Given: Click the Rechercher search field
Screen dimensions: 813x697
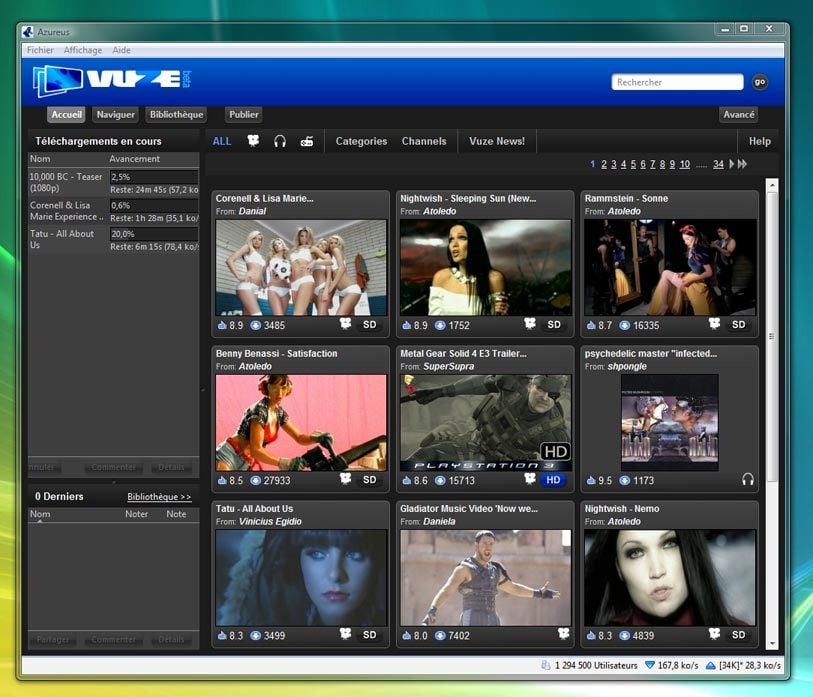Looking at the screenshot, I should (677, 82).
